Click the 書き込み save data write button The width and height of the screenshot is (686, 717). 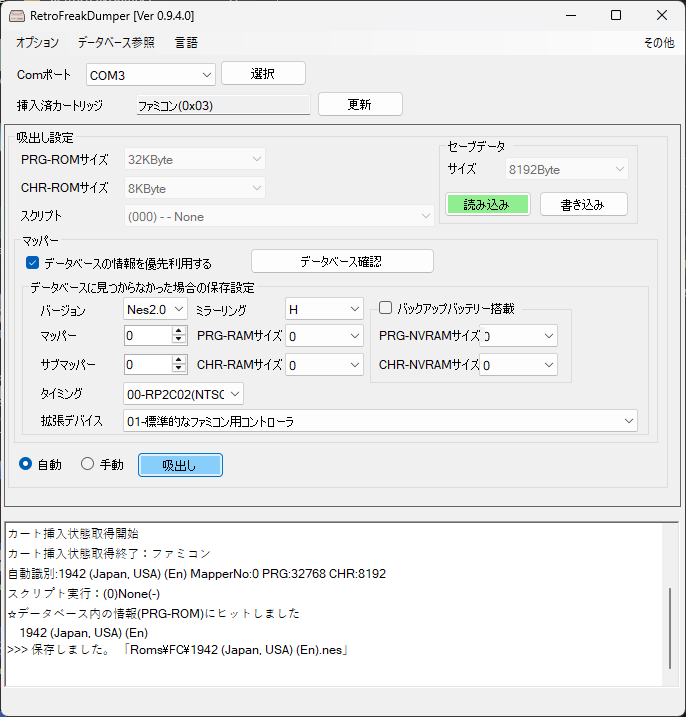pyautogui.click(x=584, y=204)
